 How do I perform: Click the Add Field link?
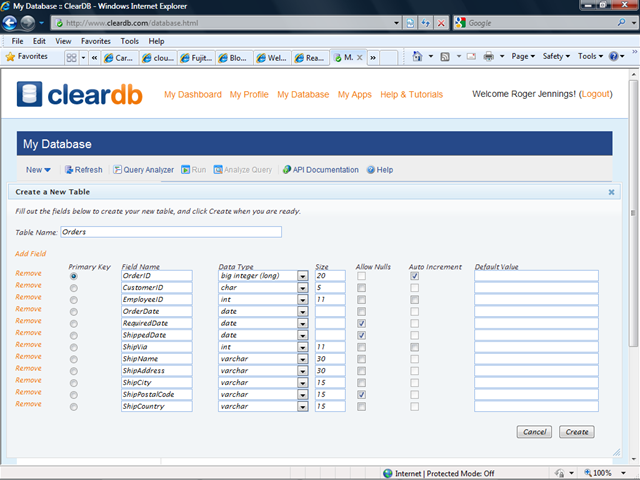31,253
